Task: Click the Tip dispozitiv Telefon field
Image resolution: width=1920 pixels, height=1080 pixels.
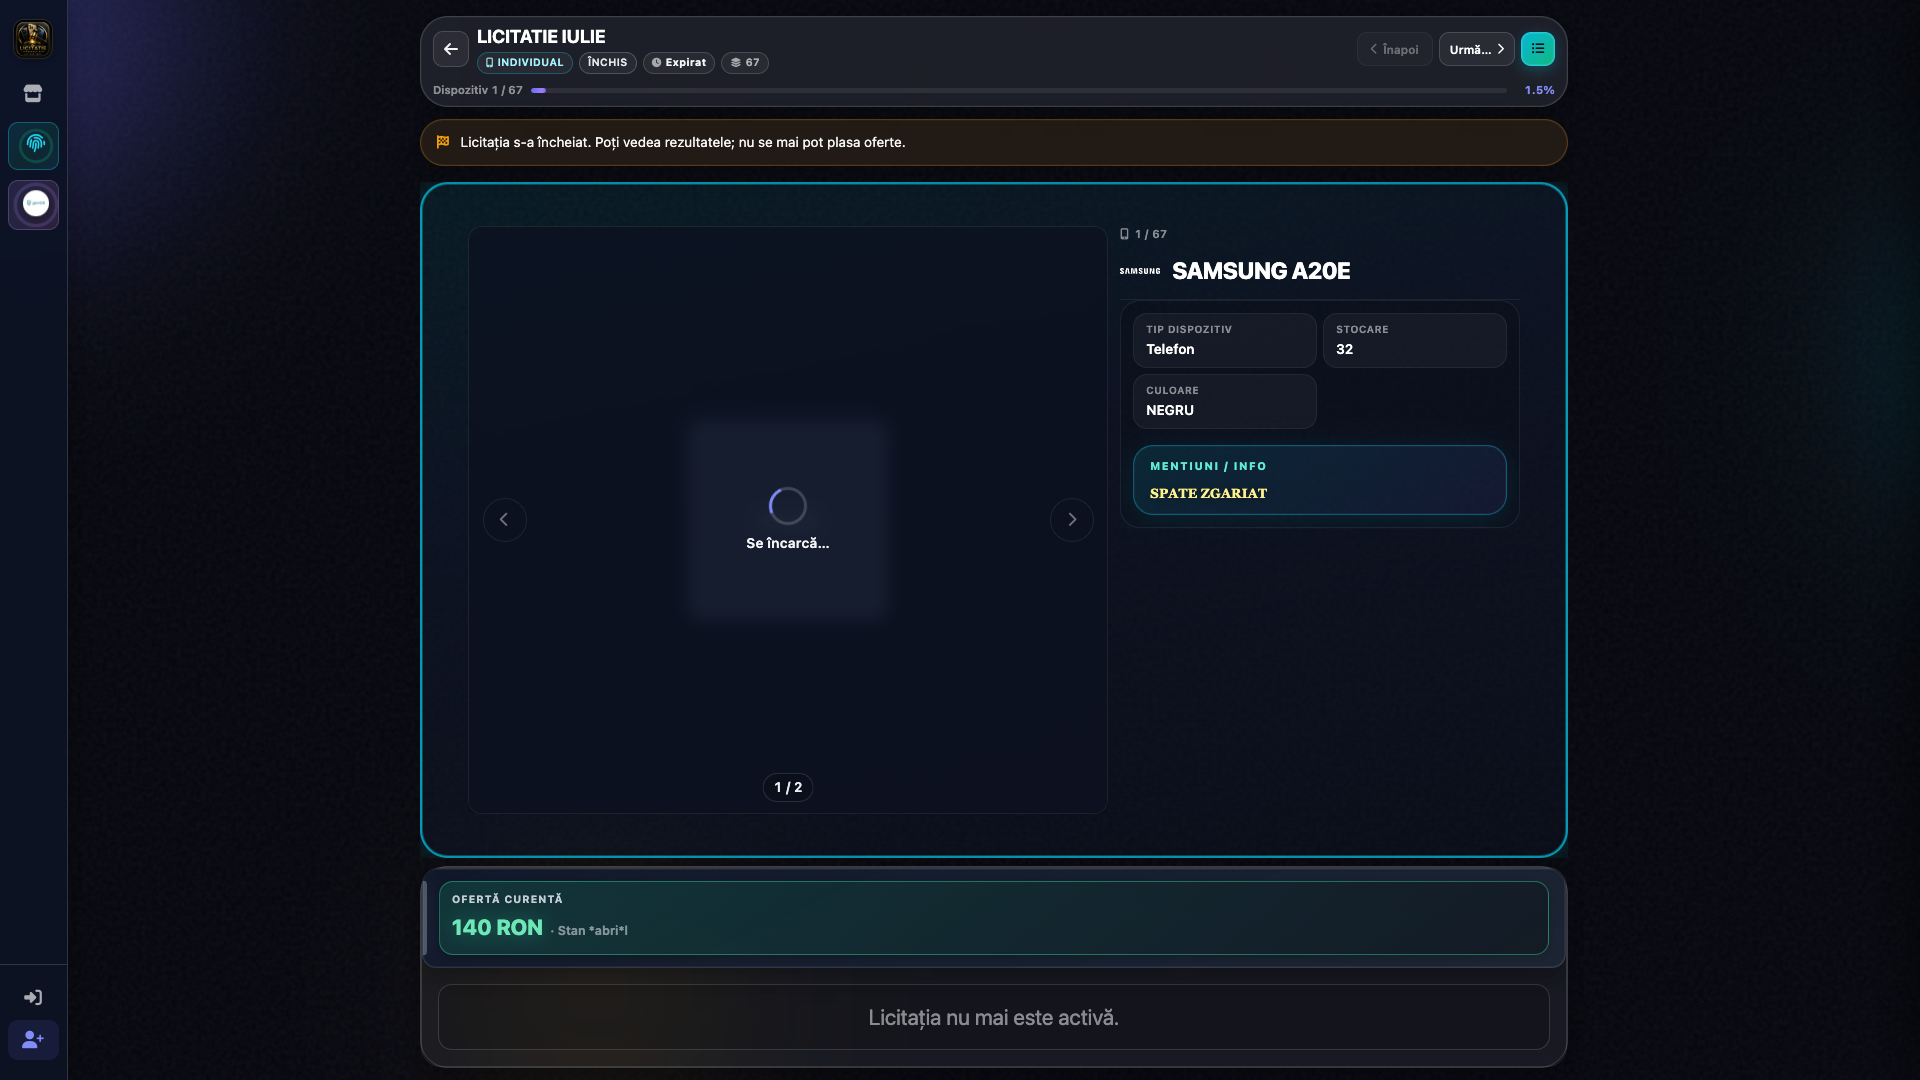Action: 1225,340
